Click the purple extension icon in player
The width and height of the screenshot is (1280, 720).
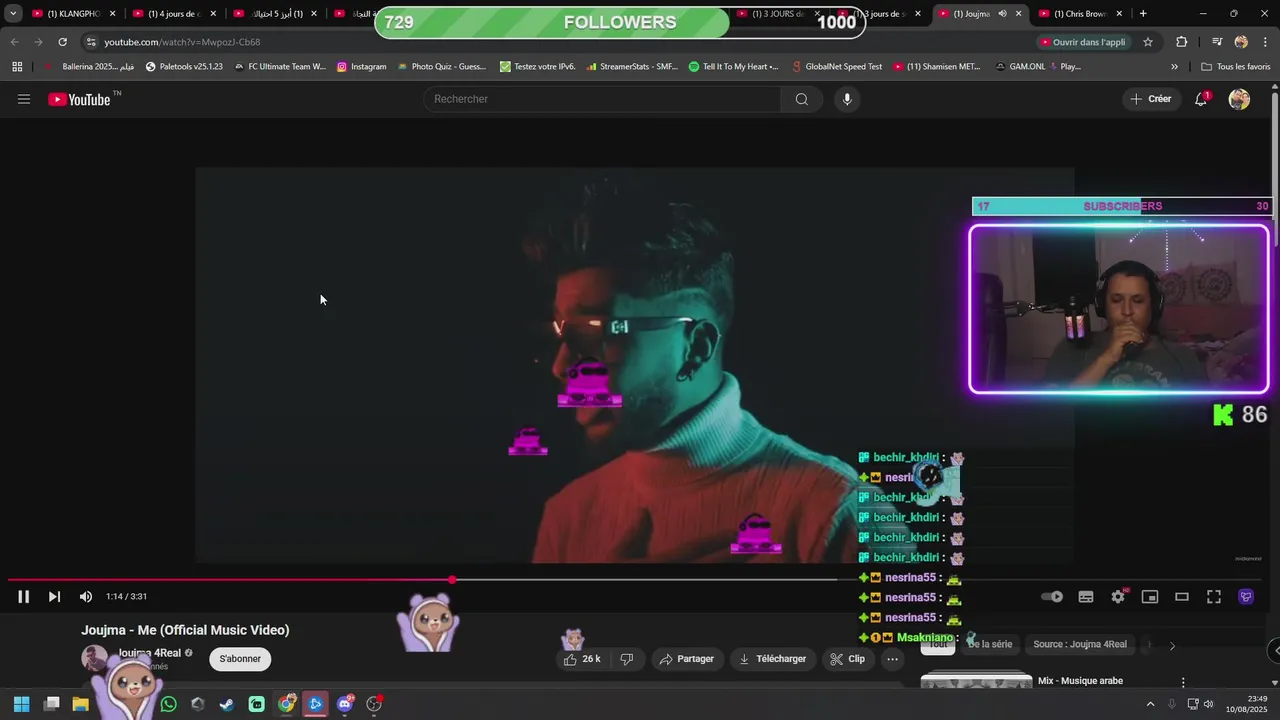click(x=1246, y=597)
